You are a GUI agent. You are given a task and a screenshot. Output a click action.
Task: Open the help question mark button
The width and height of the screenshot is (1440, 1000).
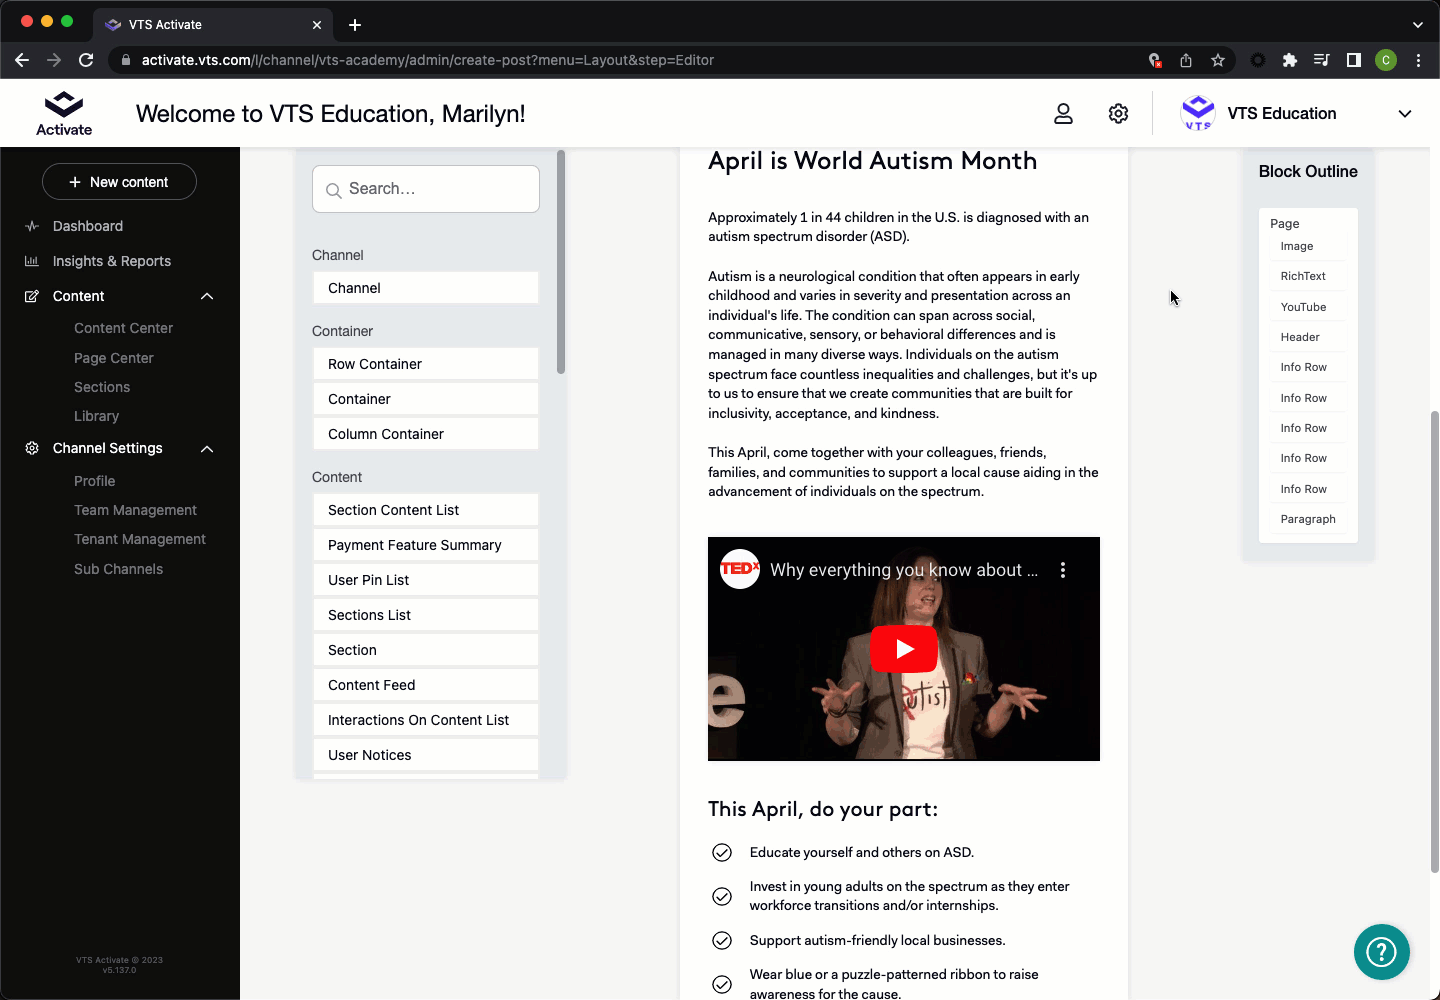tap(1381, 952)
